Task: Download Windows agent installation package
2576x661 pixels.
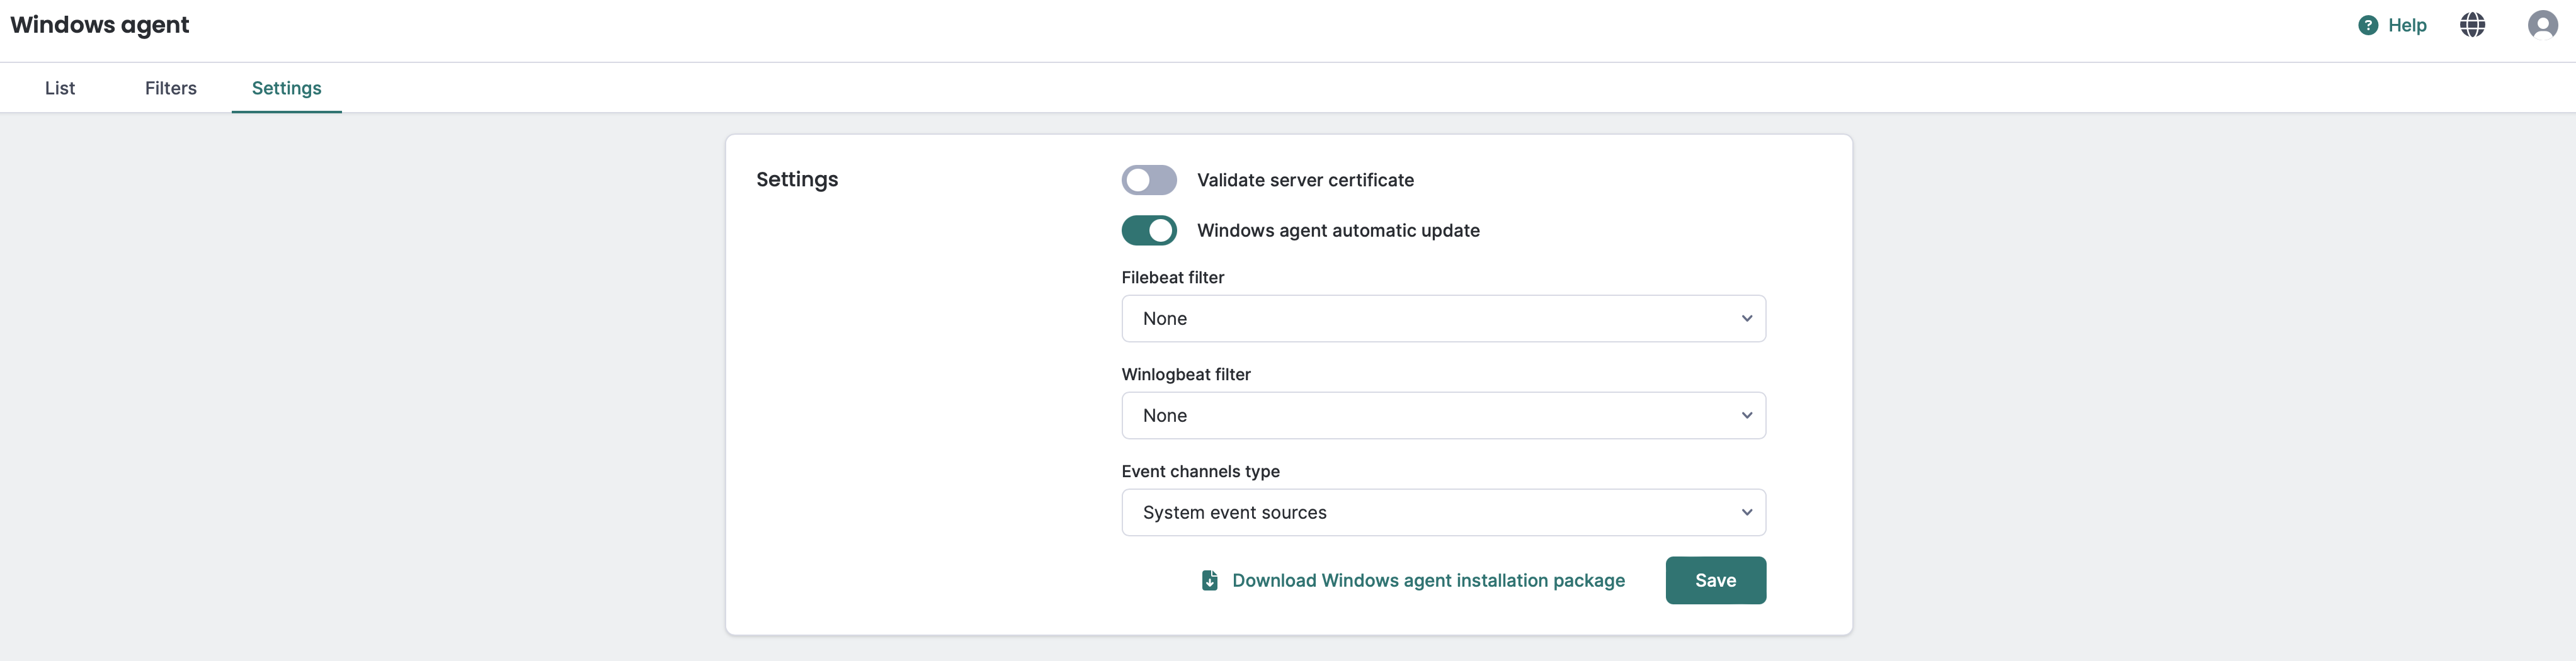Action: click(1428, 580)
